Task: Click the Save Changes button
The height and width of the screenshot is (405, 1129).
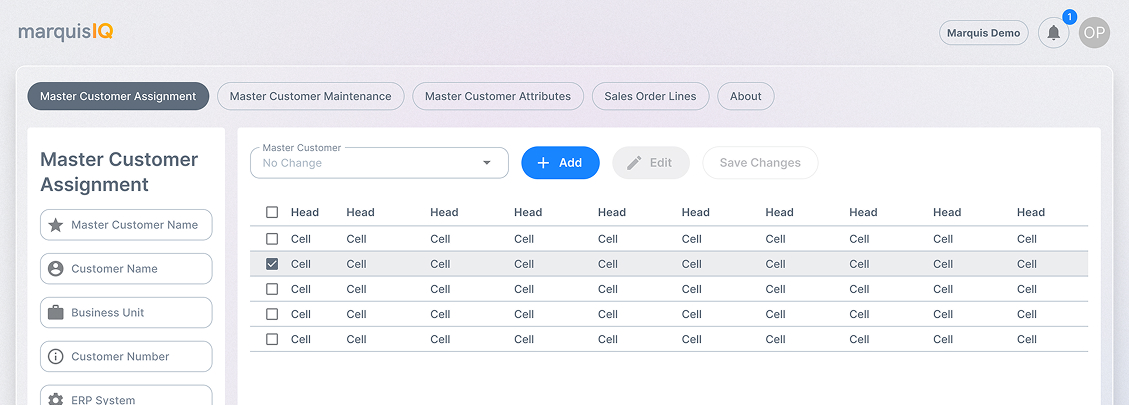Action: 760,163
